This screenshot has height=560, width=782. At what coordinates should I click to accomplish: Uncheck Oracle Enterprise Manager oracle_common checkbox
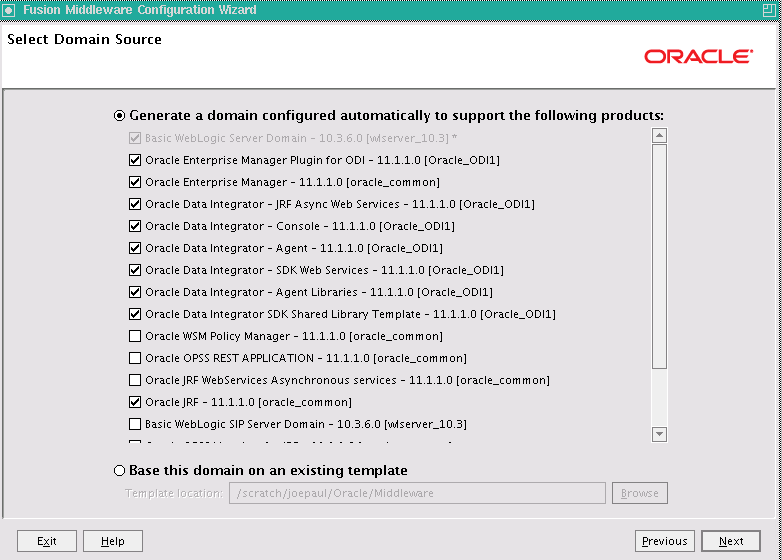coord(135,182)
